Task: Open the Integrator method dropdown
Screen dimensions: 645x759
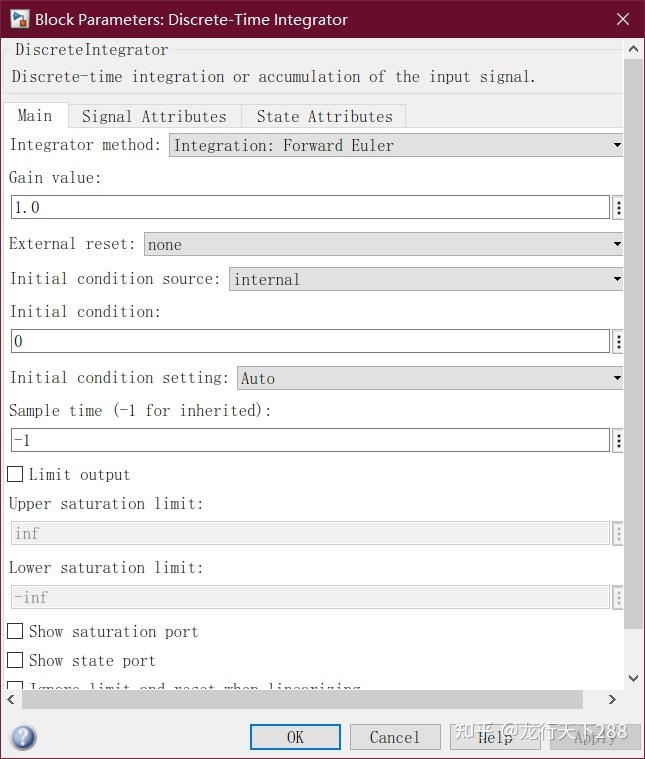Action: [396, 146]
